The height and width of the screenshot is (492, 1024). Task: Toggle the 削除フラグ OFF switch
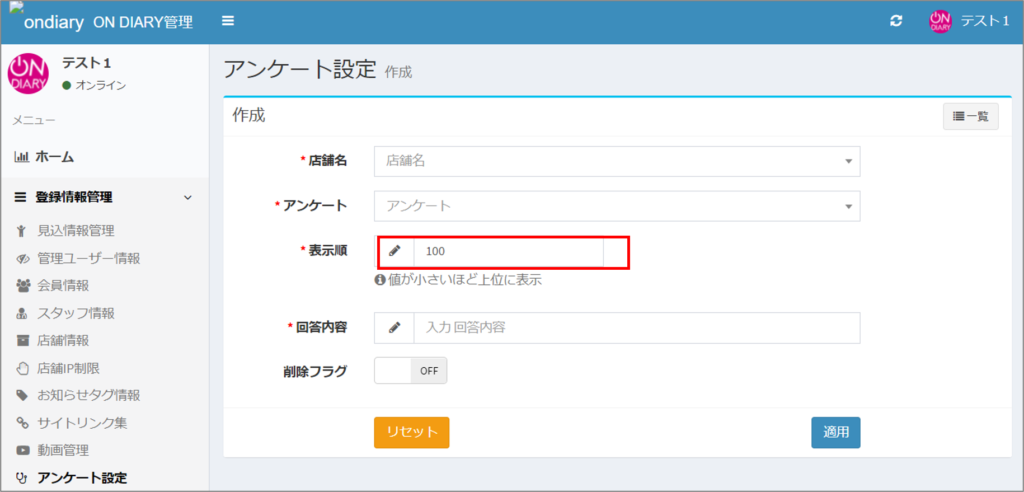pos(410,370)
